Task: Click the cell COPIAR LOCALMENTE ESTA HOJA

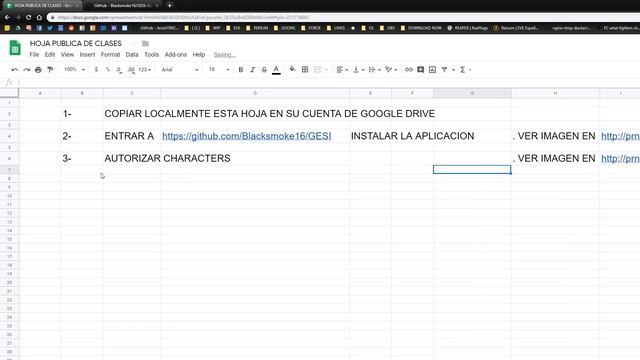Action: point(269,113)
